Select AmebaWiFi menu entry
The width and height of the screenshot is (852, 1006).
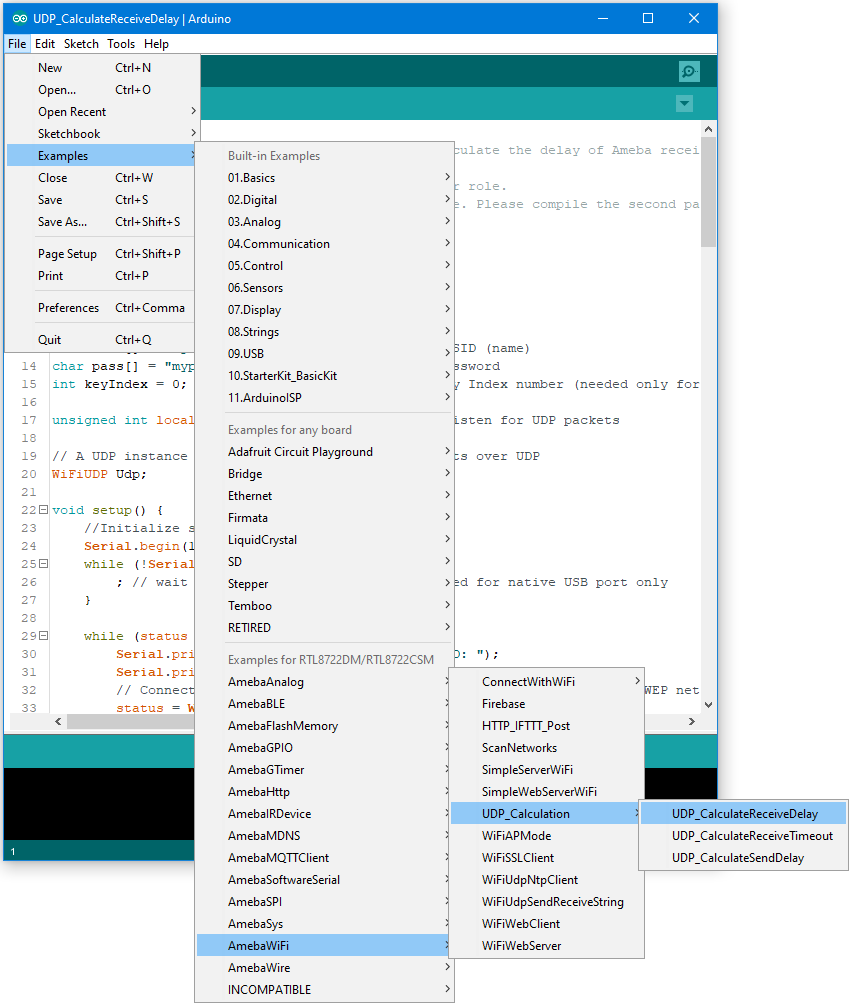[x=325, y=946]
